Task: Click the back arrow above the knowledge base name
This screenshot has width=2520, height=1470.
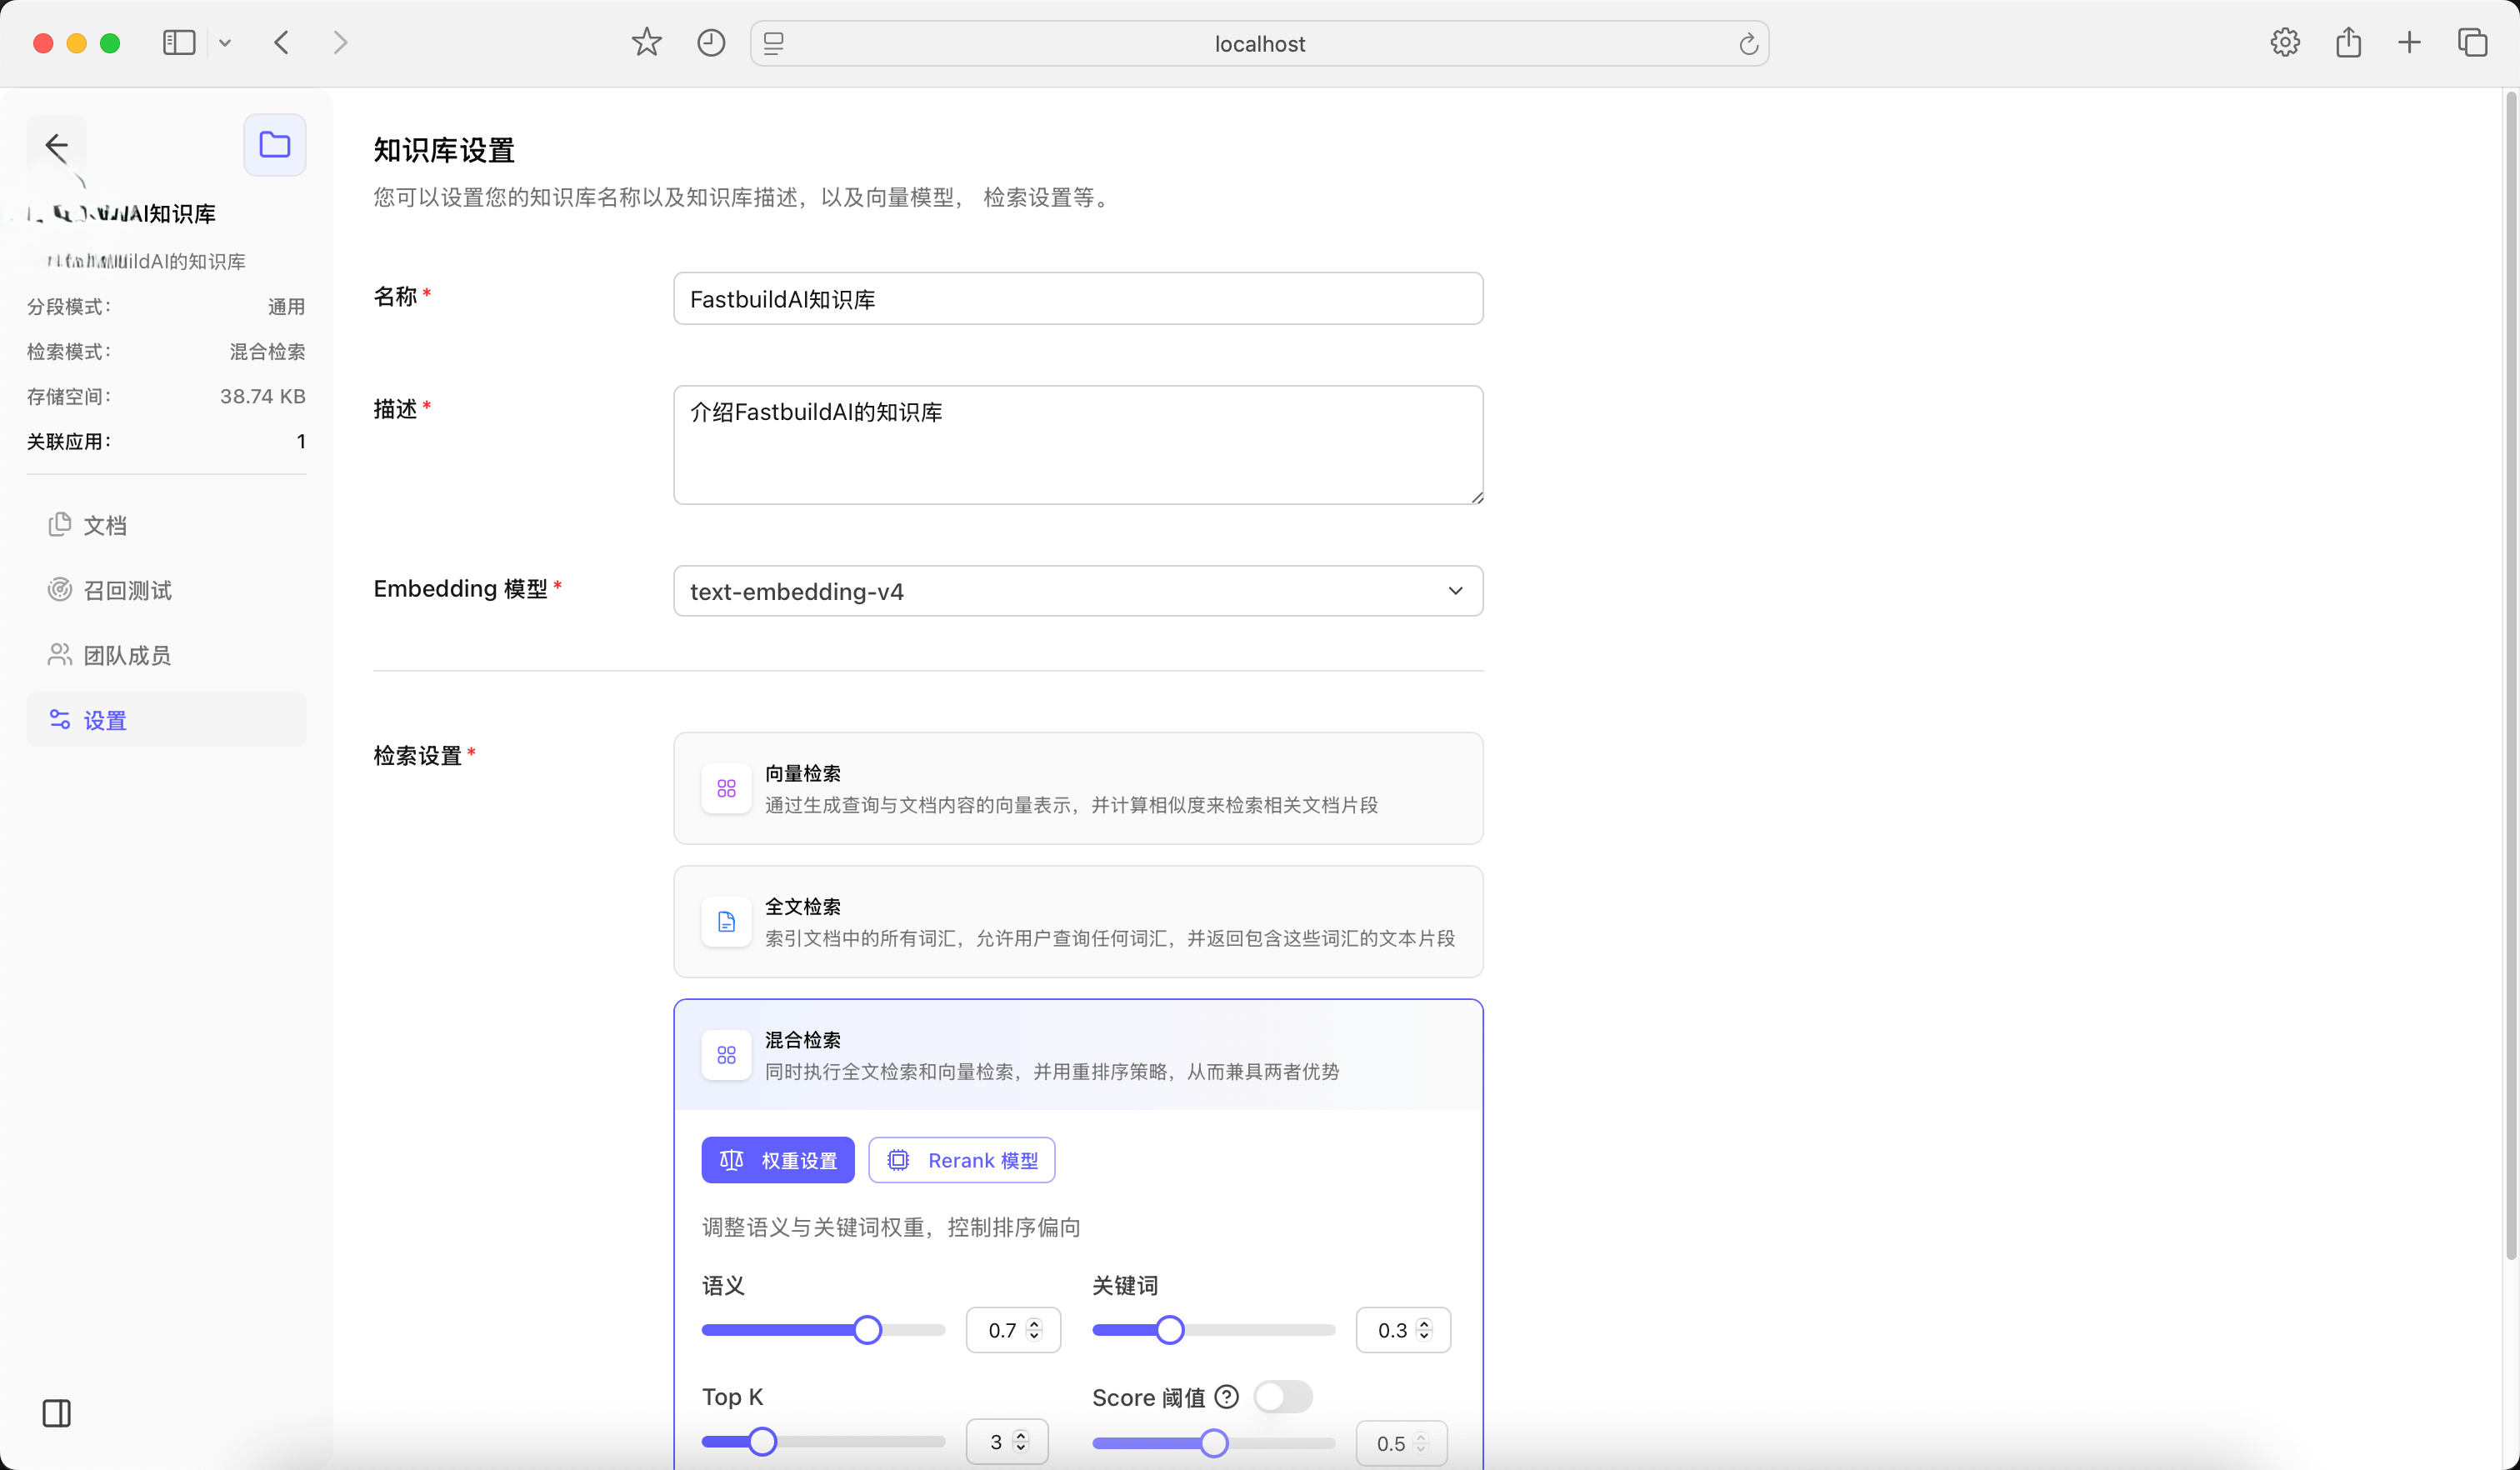Action: [x=57, y=145]
